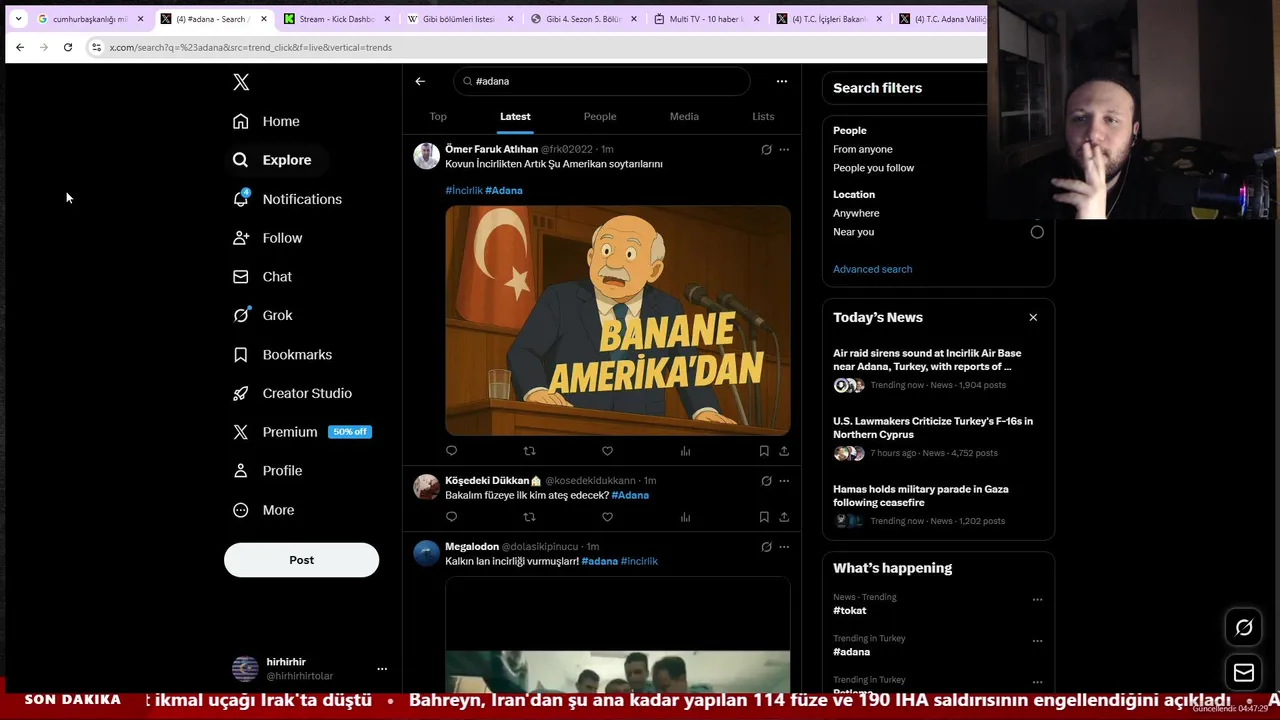Screen dimensions: 1280x720
Task: Close the Today's News panel
Action: click(x=1033, y=317)
